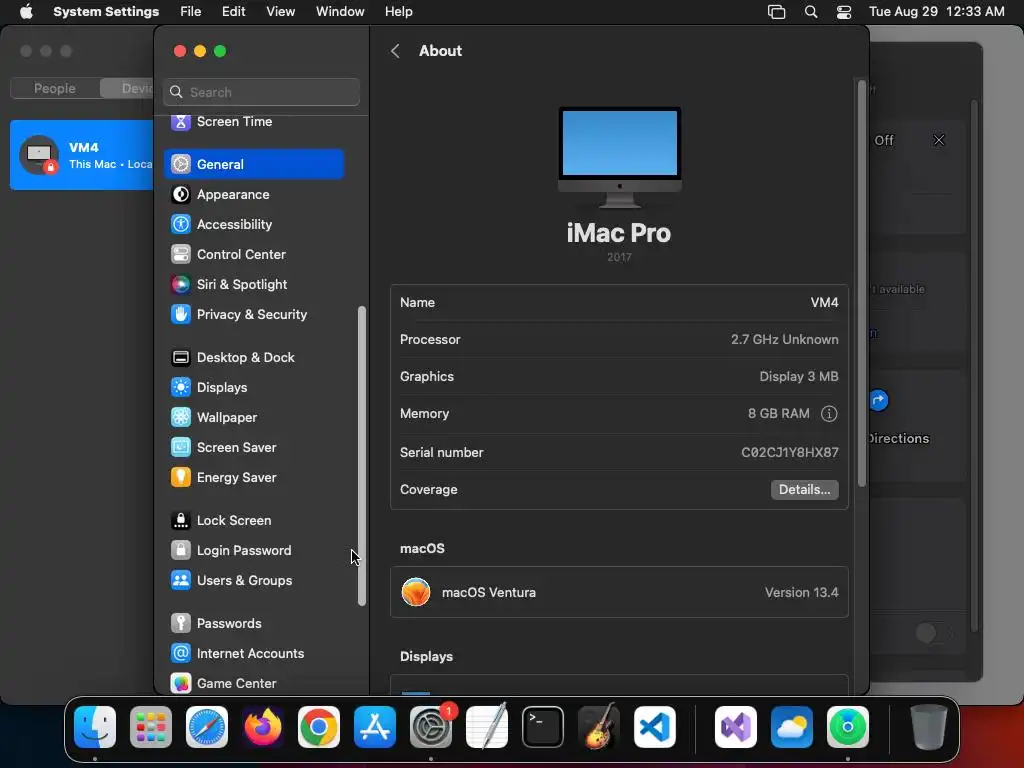Image resolution: width=1024 pixels, height=768 pixels.
Task: Open Find My from the Dock
Action: pos(848,727)
